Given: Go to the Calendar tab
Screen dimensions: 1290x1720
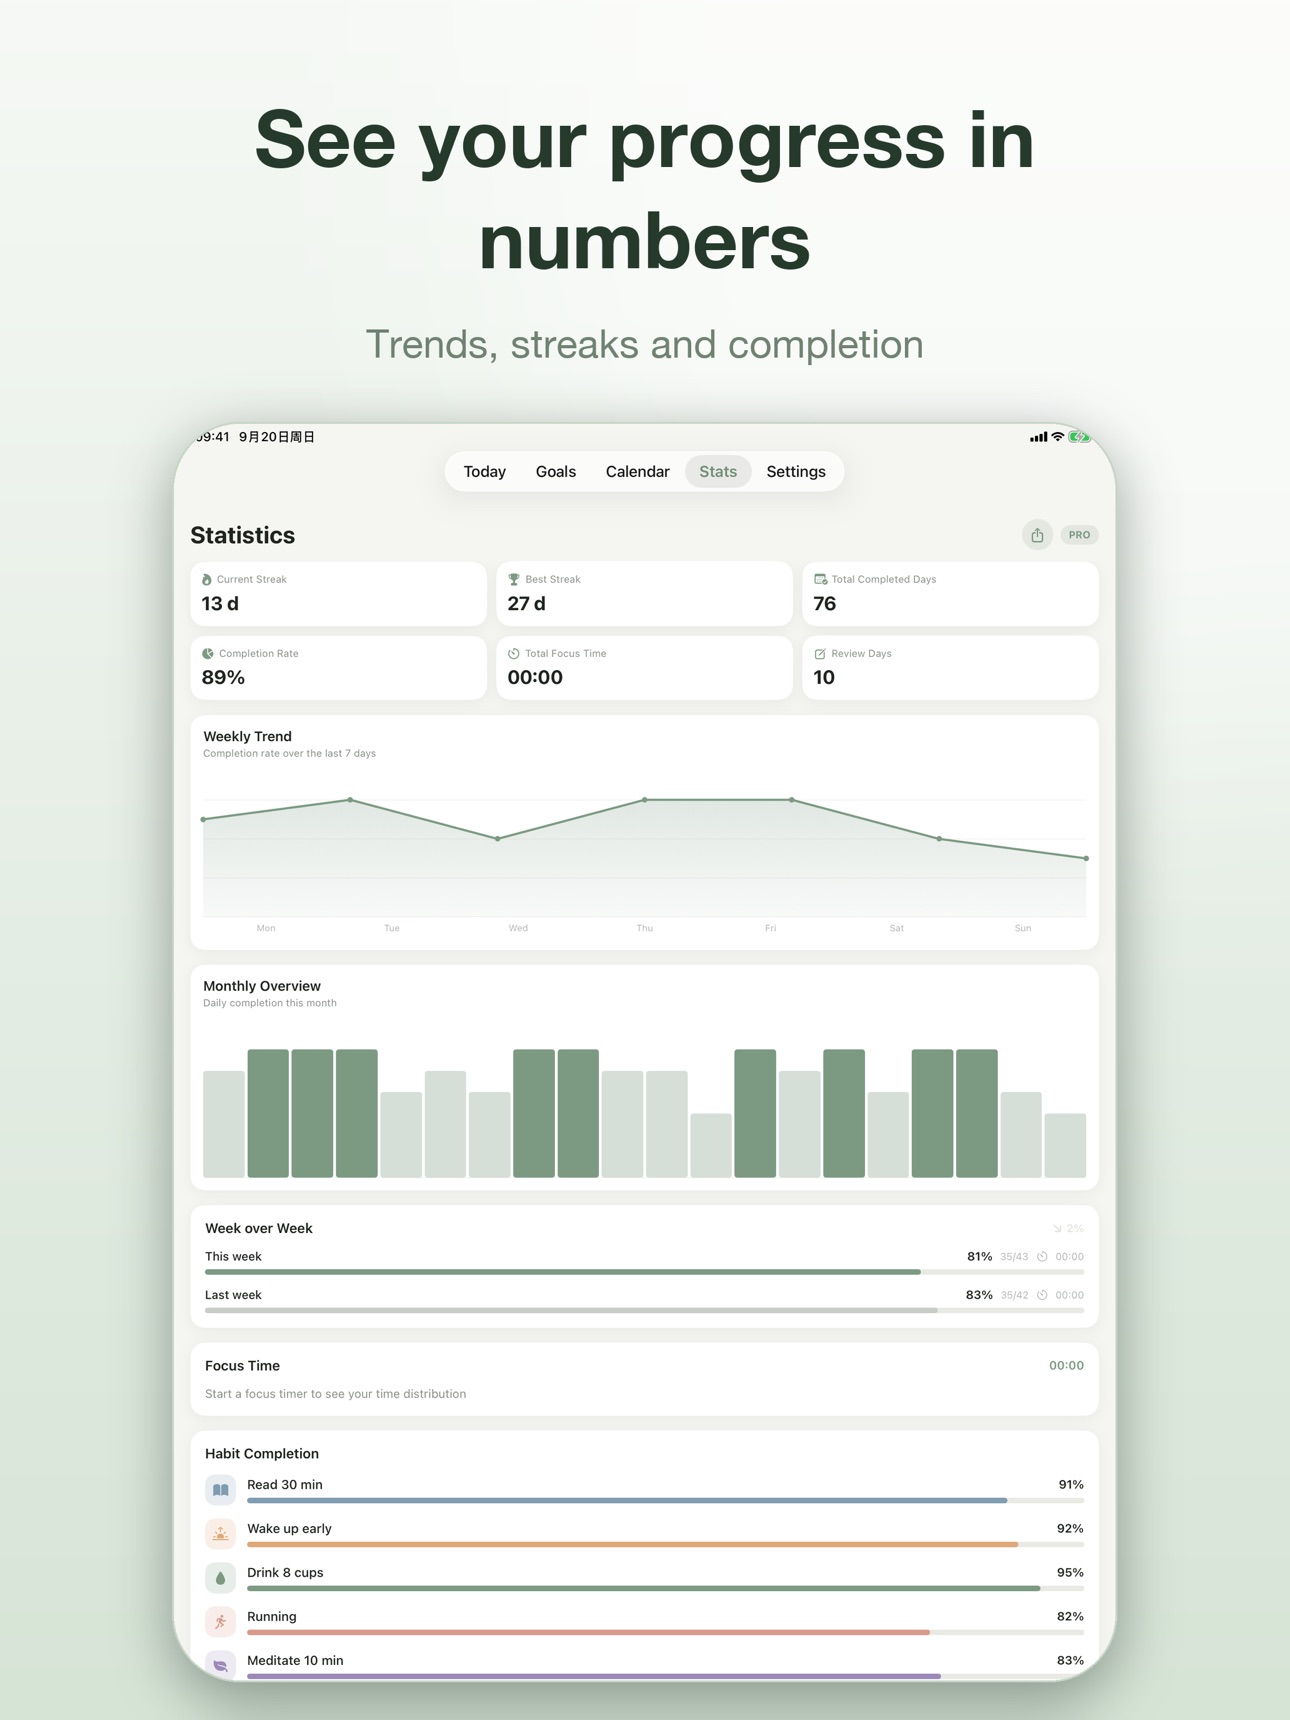Looking at the screenshot, I should coord(638,472).
